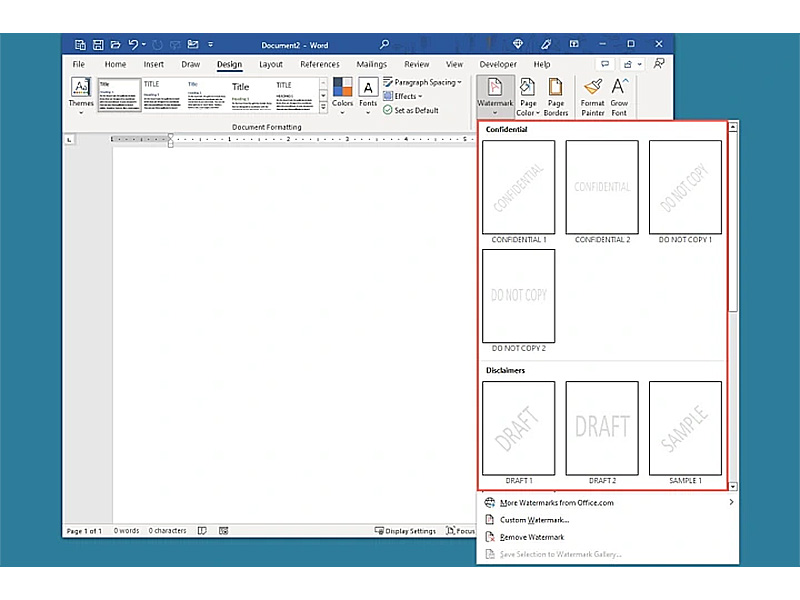Viewport: 800px width, 600px height.
Task: Open the Effects dropdown
Action: [403, 96]
